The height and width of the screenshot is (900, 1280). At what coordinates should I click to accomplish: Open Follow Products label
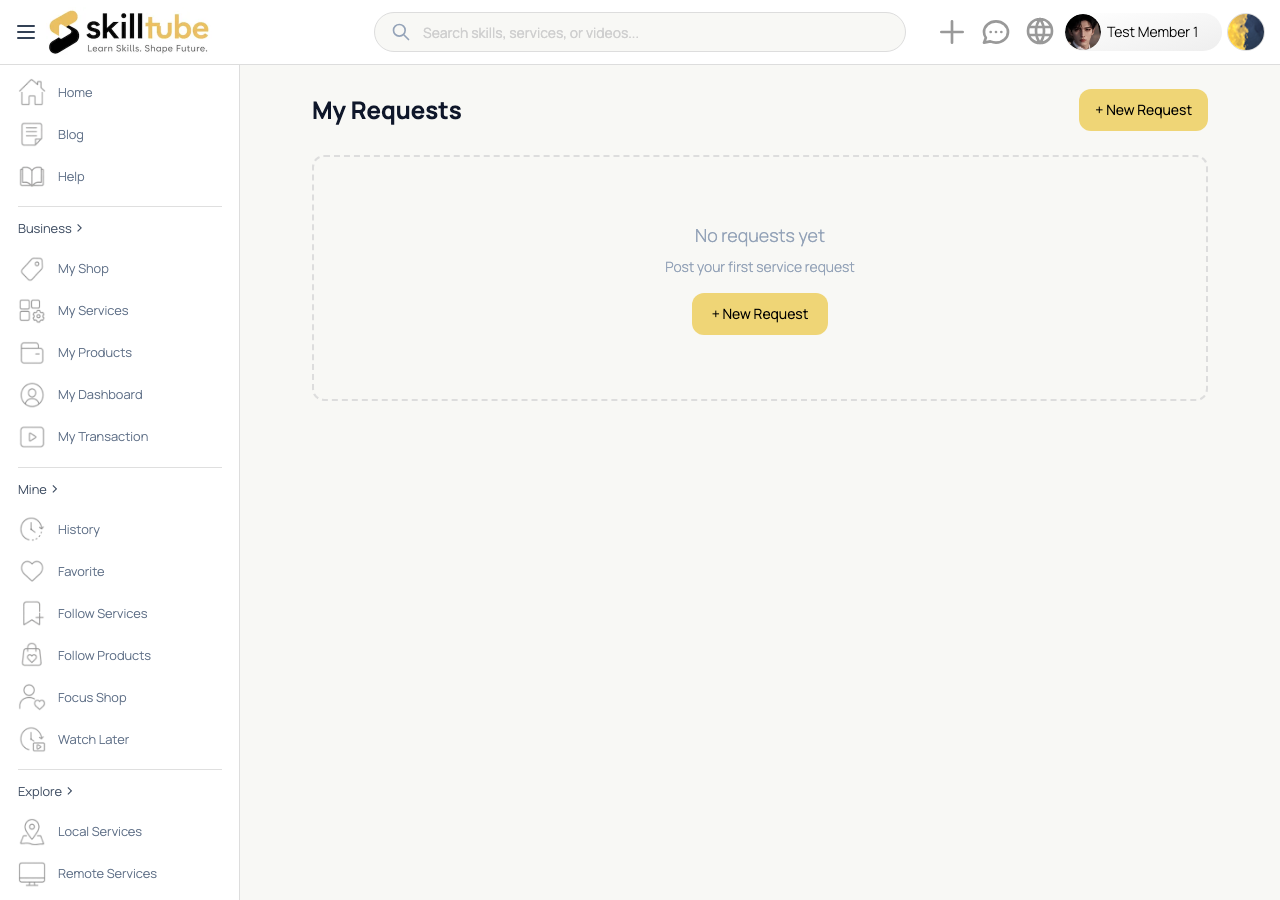(104, 655)
